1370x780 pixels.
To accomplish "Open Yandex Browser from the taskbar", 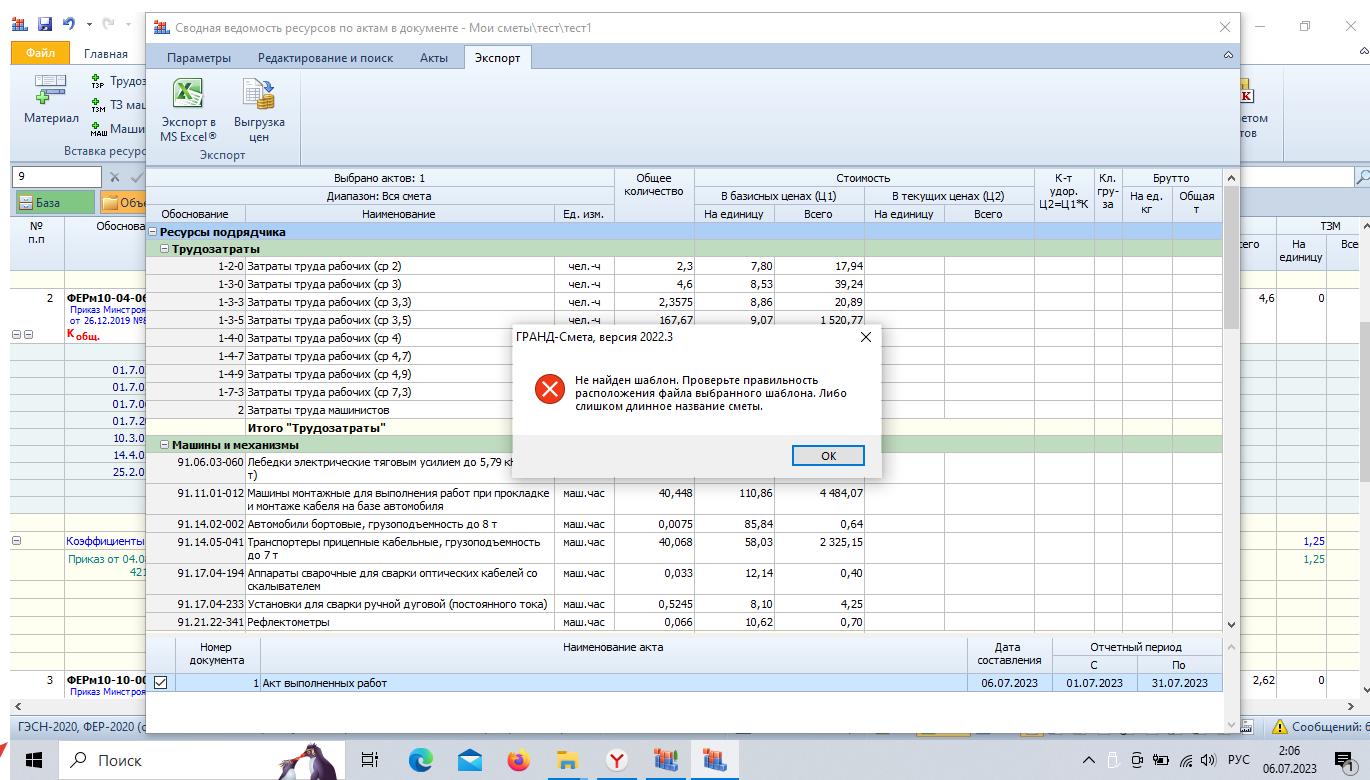I will click(617, 760).
